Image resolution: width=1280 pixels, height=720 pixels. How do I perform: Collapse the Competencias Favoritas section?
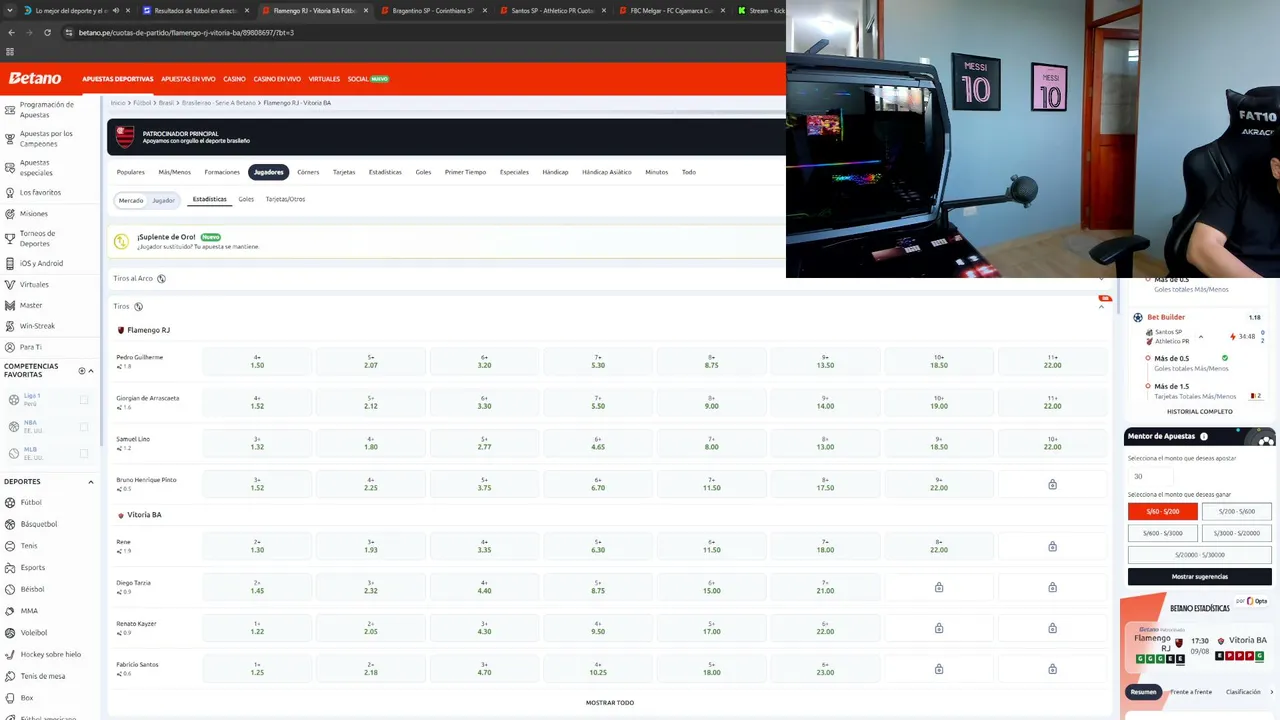pos(91,371)
